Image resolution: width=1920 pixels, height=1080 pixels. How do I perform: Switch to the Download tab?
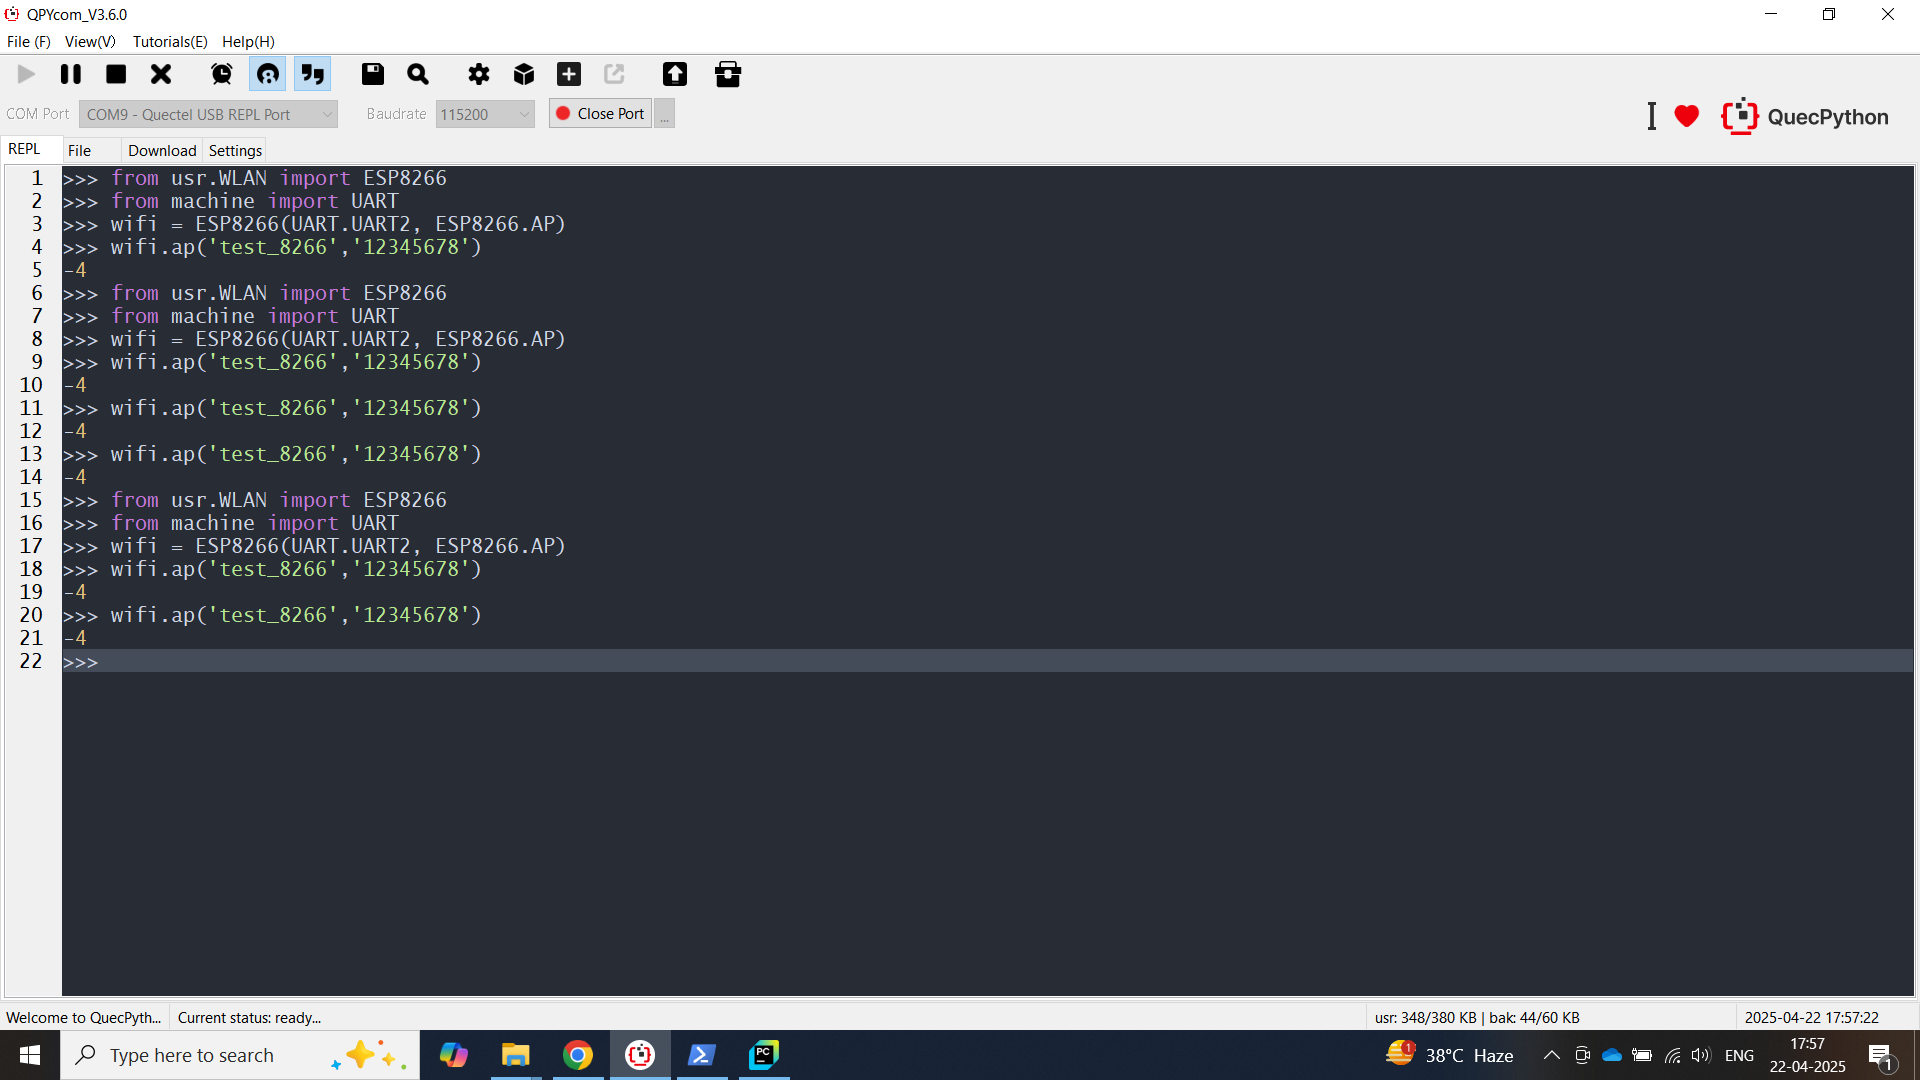162,150
